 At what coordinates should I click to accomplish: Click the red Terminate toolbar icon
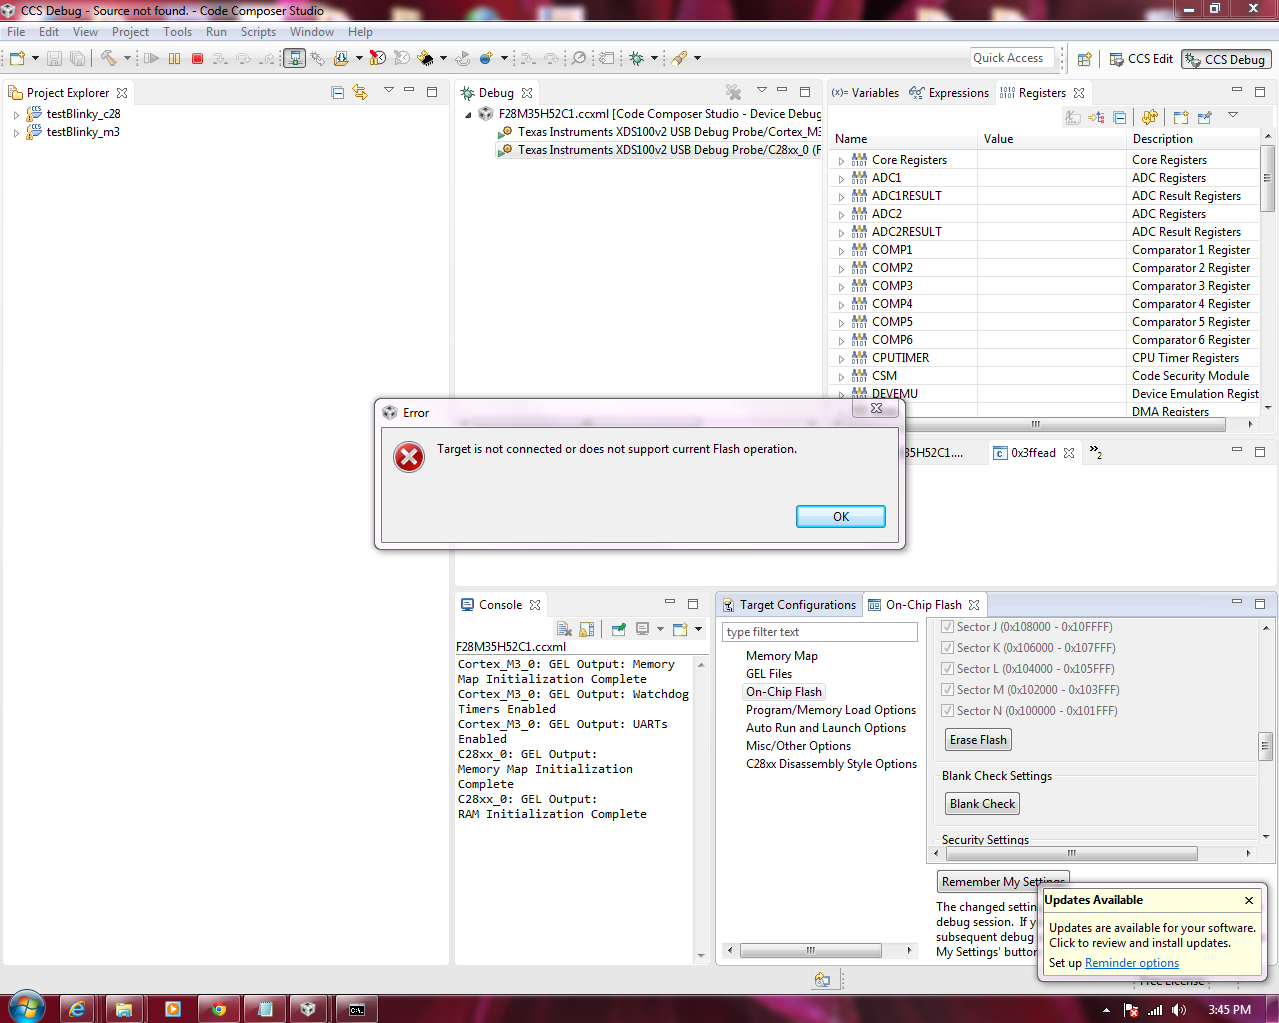(x=197, y=58)
